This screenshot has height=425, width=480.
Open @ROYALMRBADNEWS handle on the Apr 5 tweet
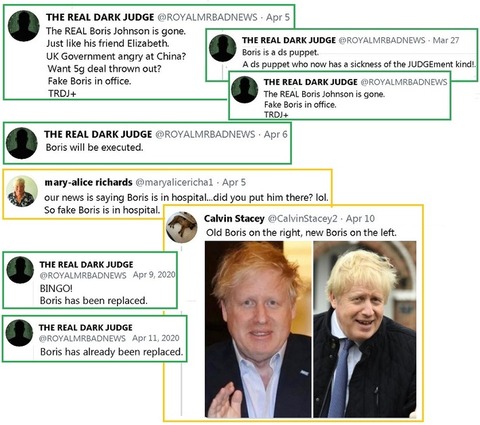(207, 17)
